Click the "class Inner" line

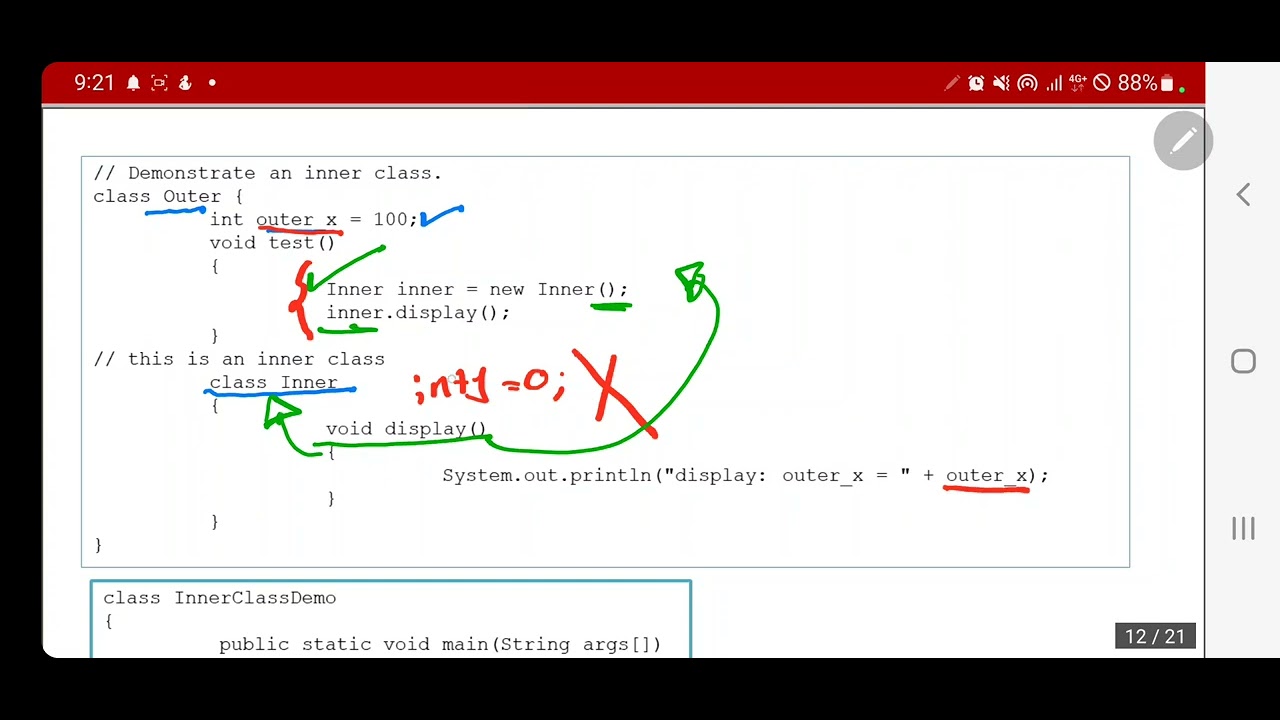(x=273, y=382)
